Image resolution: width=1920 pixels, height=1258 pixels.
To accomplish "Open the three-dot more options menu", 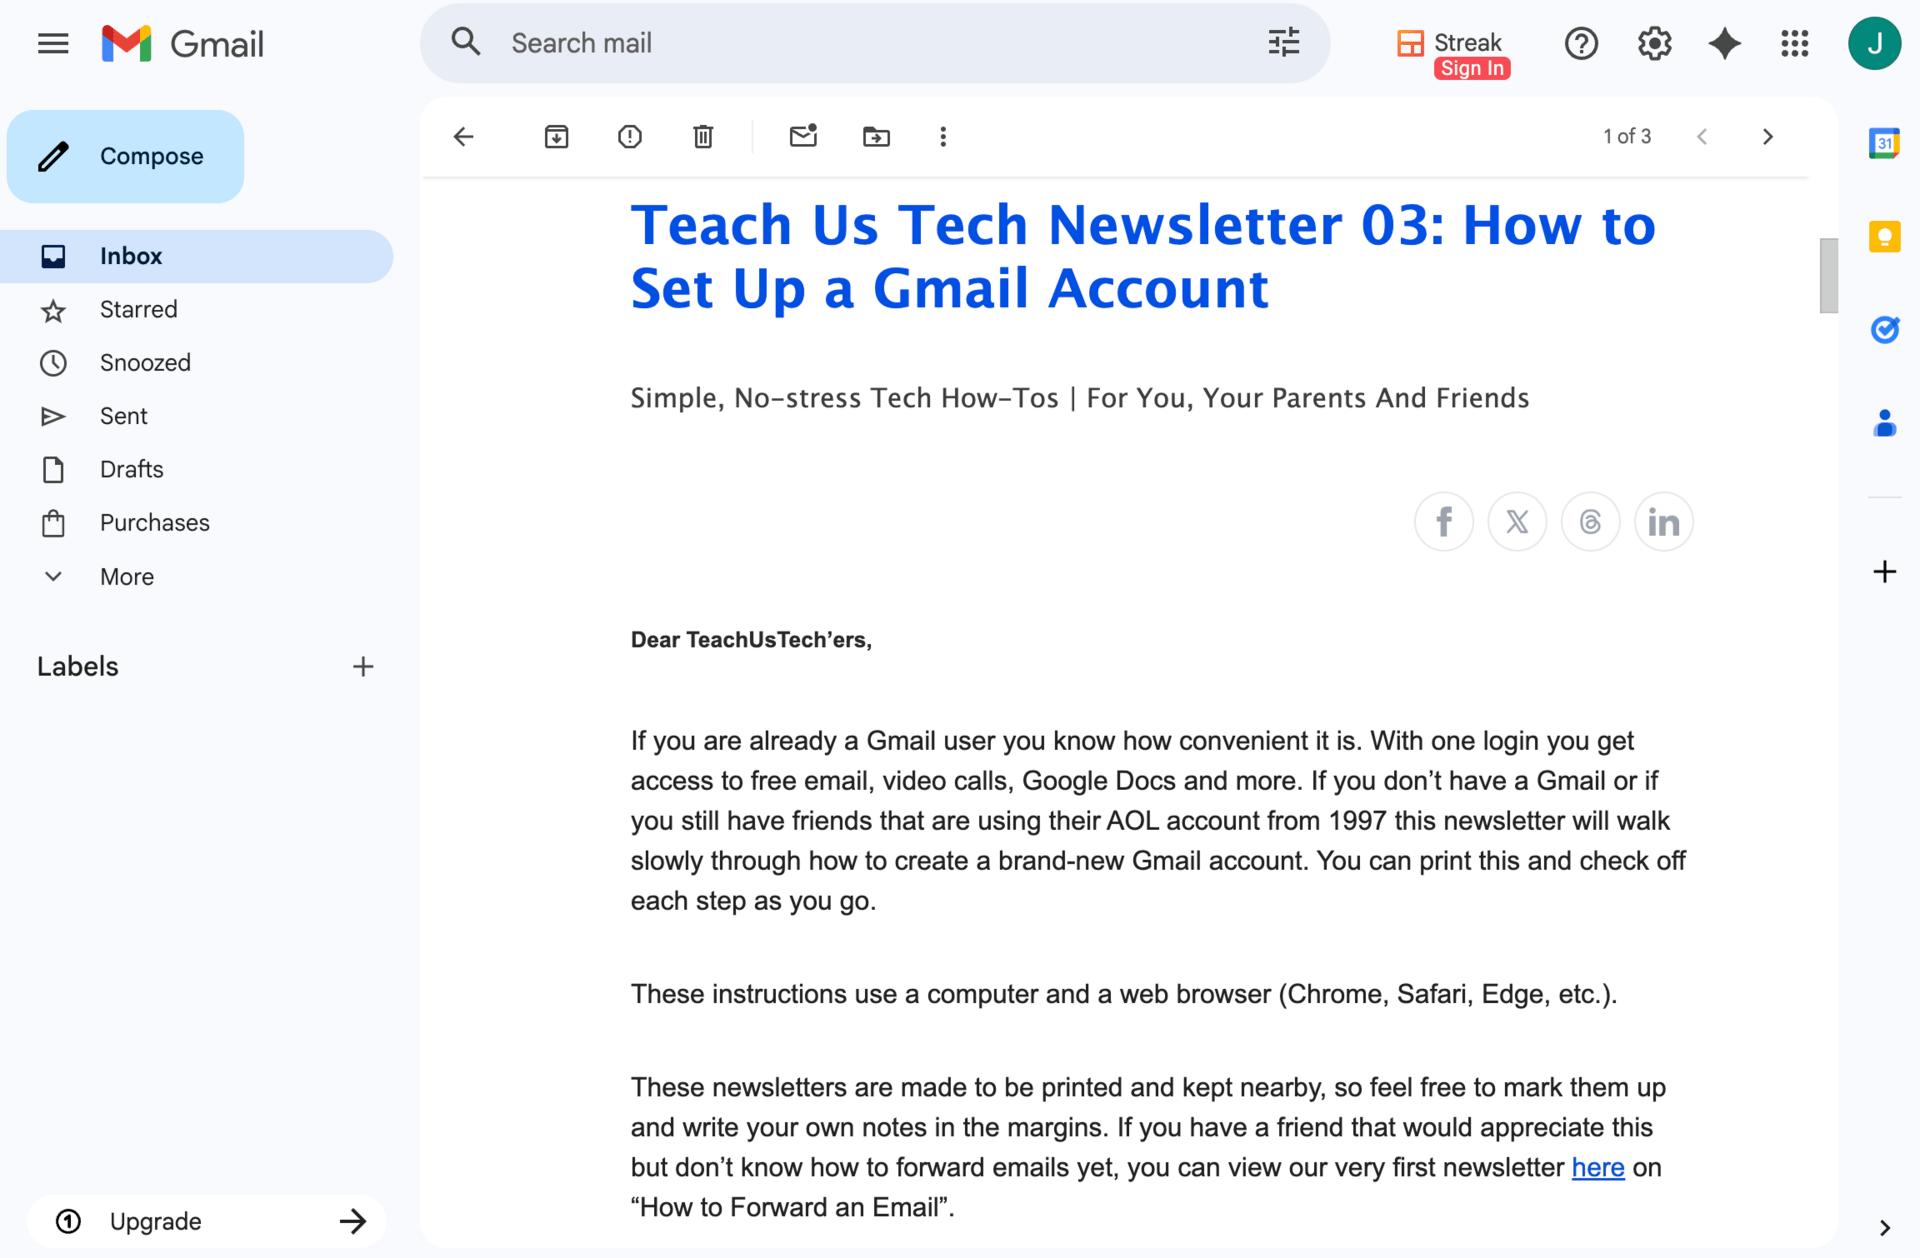I will click(x=942, y=137).
